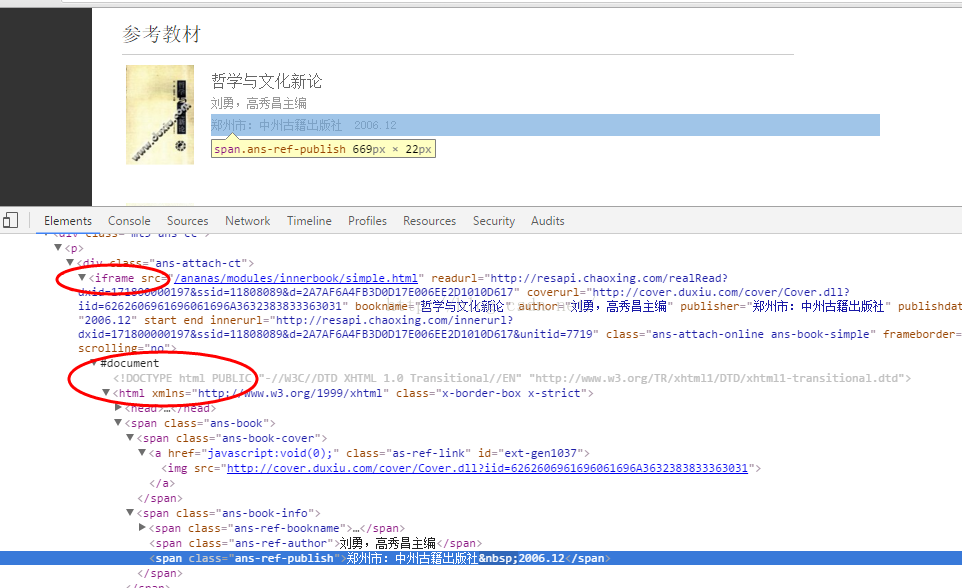Select the highlighted span ans-ref-publish row

click(x=481, y=559)
